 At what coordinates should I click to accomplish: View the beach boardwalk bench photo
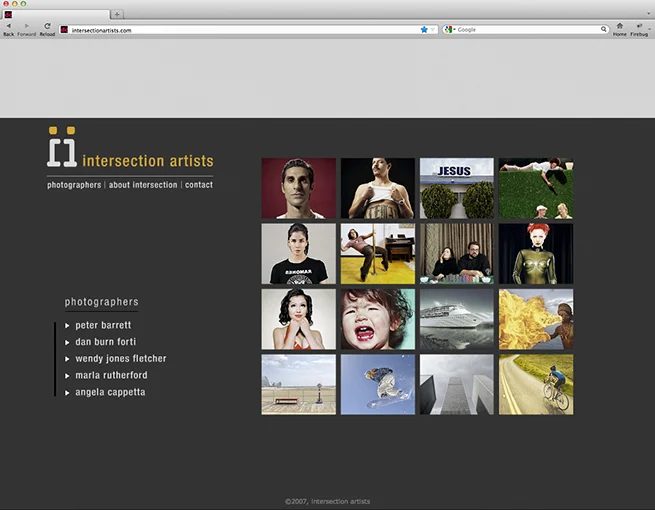pyautogui.click(x=299, y=385)
